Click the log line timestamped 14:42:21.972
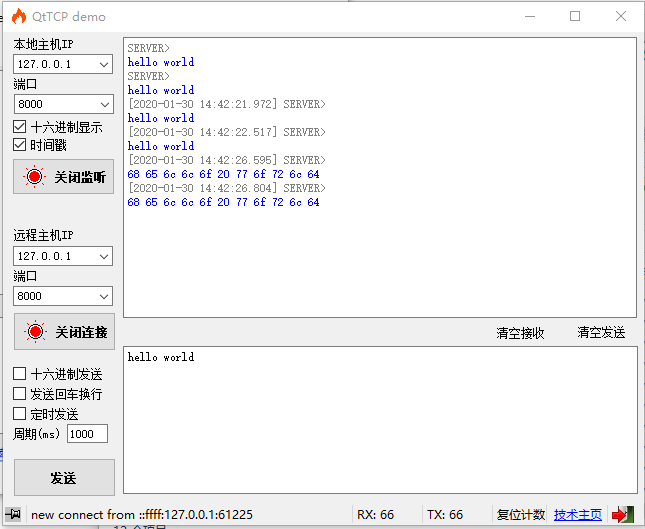 (x=227, y=104)
